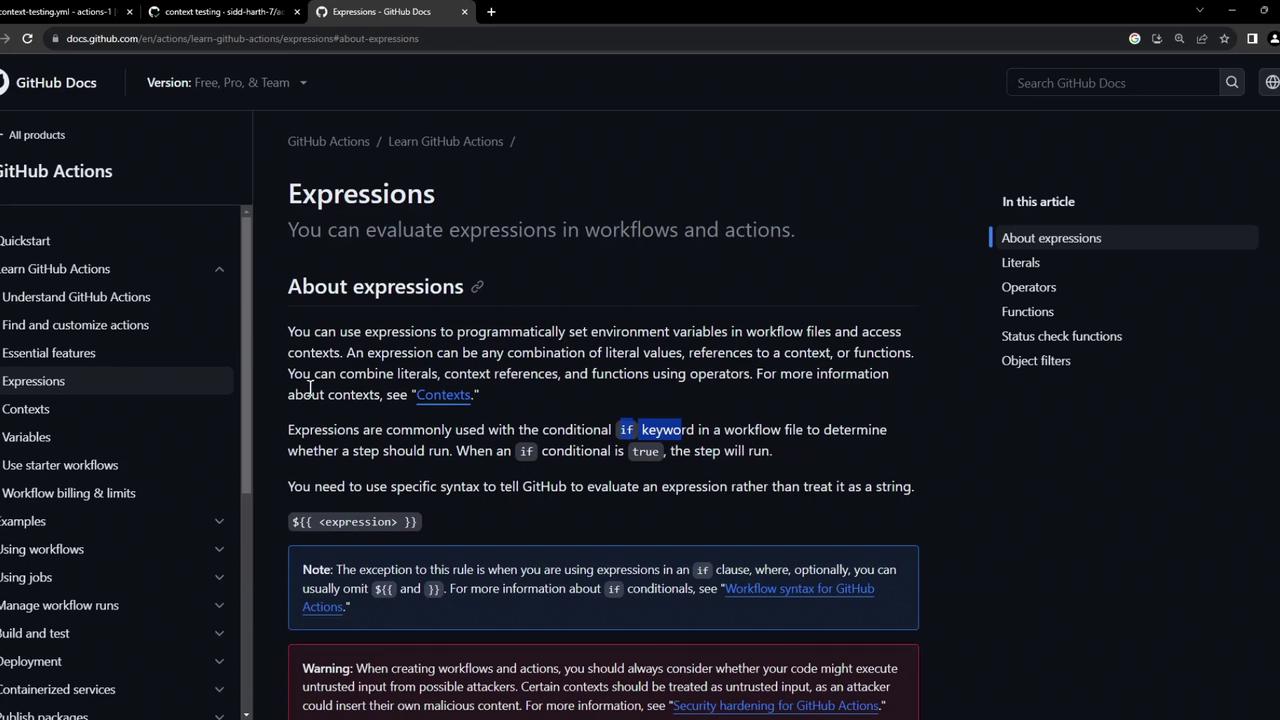The height and width of the screenshot is (720, 1280).
Task: Open the browser profile avatar
Action: click(1274, 39)
